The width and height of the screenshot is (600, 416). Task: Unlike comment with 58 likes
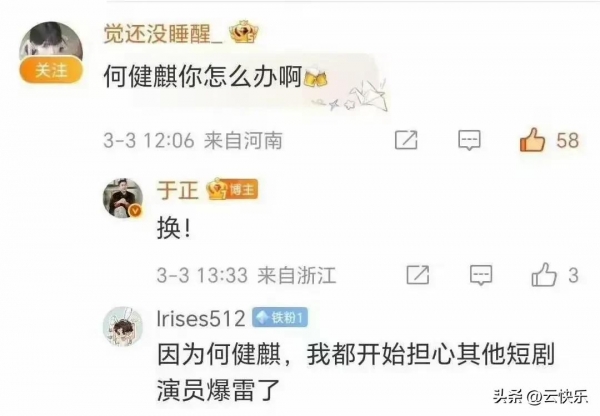(x=532, y=139)
